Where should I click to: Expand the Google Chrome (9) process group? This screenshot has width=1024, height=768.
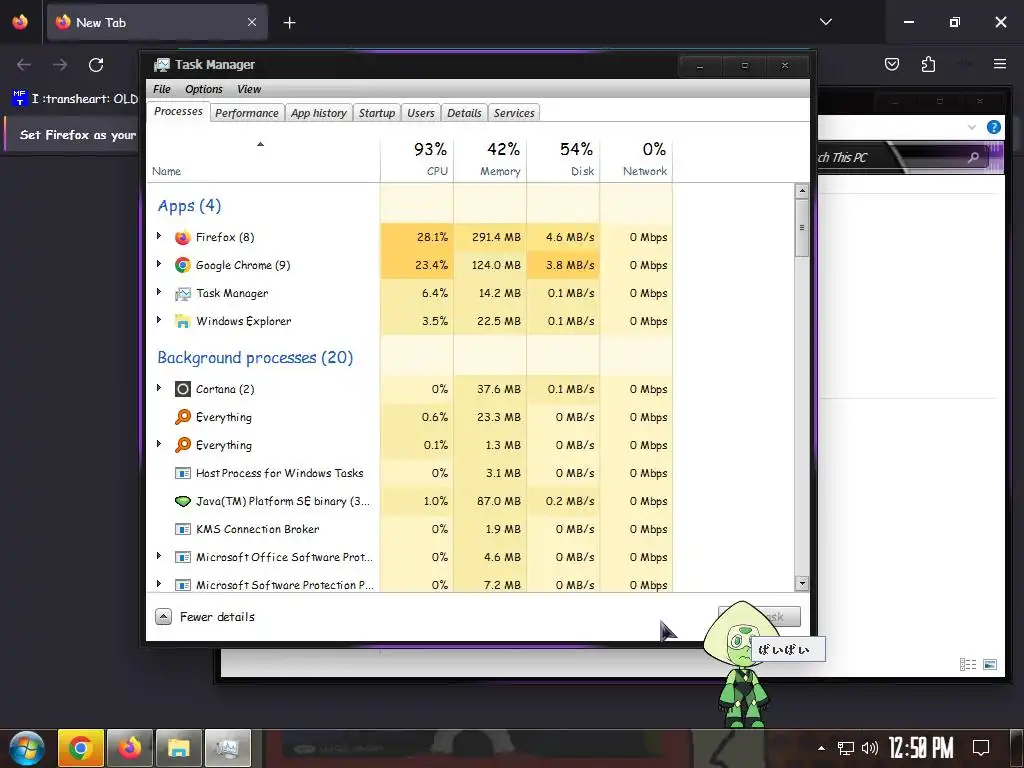(159, 264)
